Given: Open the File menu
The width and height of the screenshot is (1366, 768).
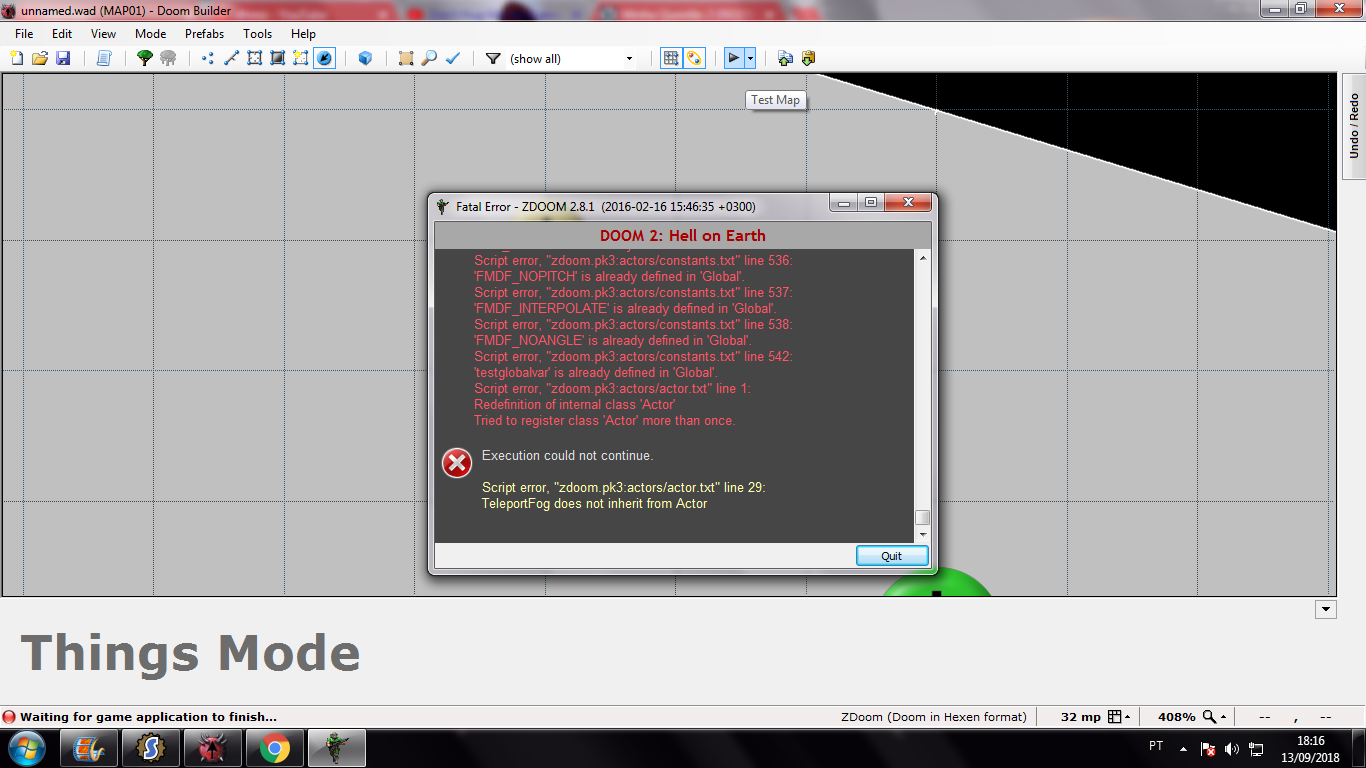Looking at the screenshot, I should pos(24,33).
